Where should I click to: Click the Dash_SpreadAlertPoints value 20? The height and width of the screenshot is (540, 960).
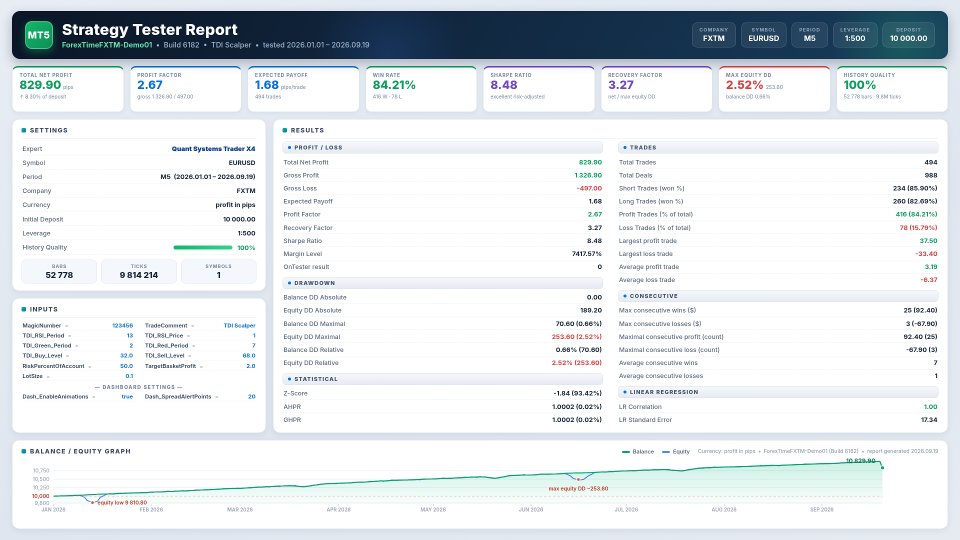(x=252, y=397)
